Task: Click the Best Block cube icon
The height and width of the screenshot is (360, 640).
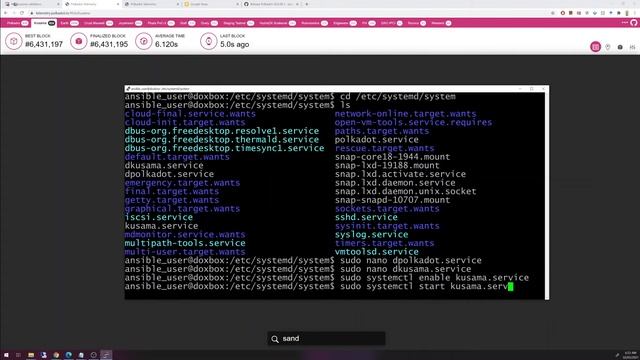Action: 13,42
